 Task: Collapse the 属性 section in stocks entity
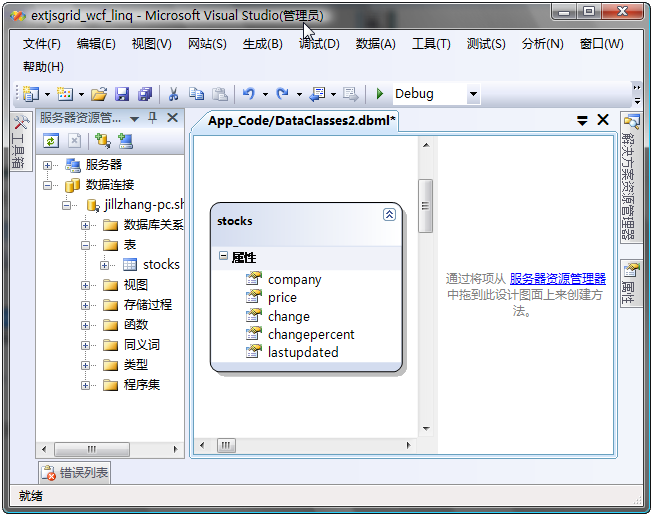point(223,258)
